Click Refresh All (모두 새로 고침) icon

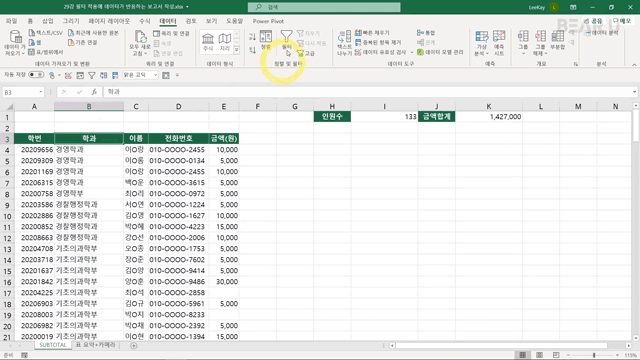pos(140,43)
